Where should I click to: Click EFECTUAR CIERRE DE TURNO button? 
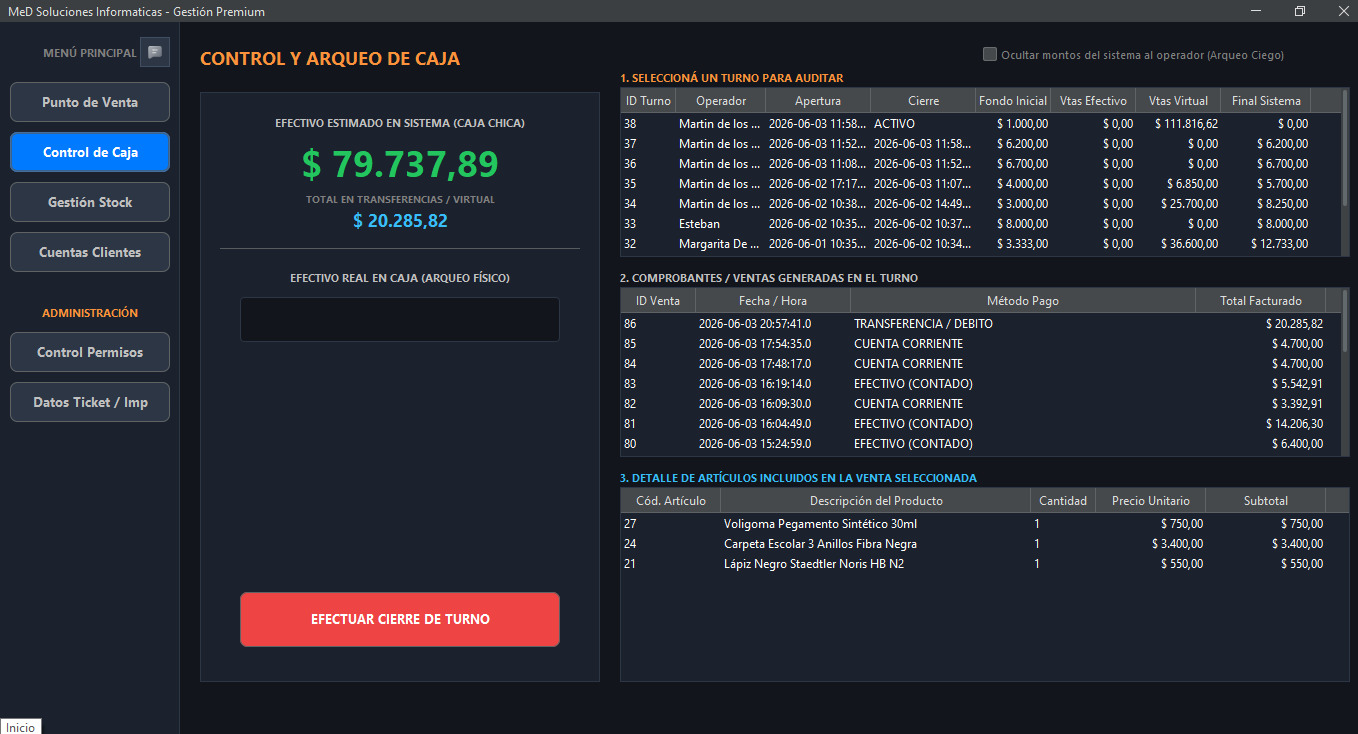tap(400, 619)
